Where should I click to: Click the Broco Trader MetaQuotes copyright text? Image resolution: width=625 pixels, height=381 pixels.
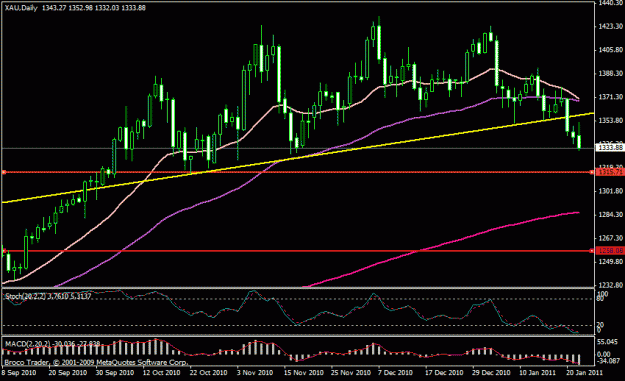point(96,363)
